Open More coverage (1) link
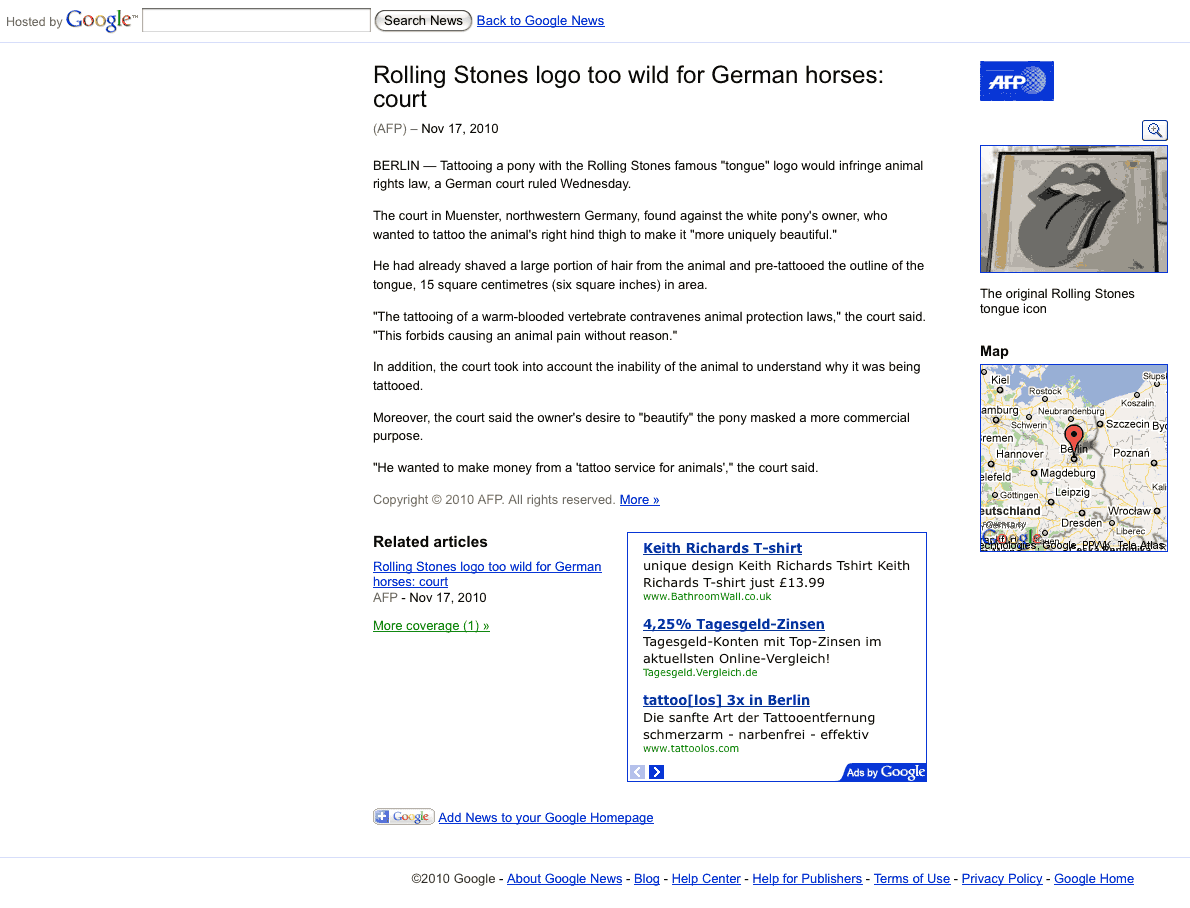Image resolution: width=1190 pixels, height=908 pixels. tap(431, 626)
